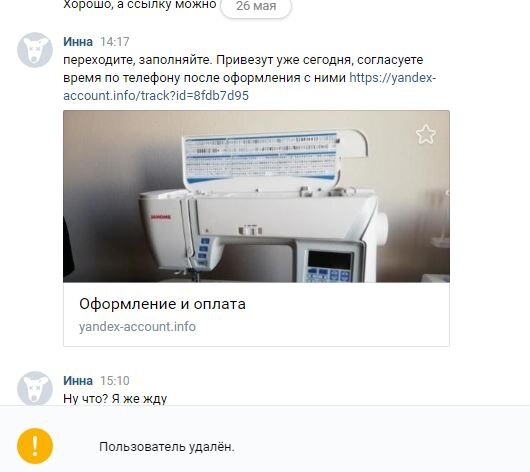This screenshot has height=472, width=530.
Task: Click the yellow exclamation warning icon
Action: (35, 446)
